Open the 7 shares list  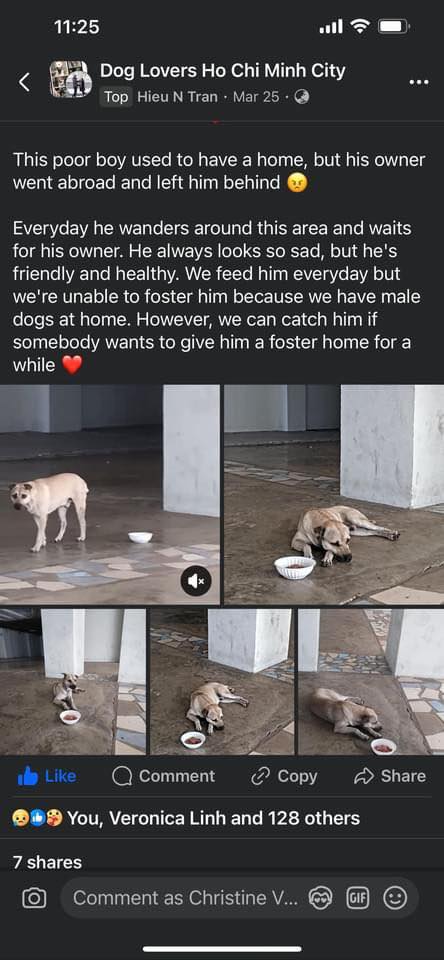[x=47, y=862]
